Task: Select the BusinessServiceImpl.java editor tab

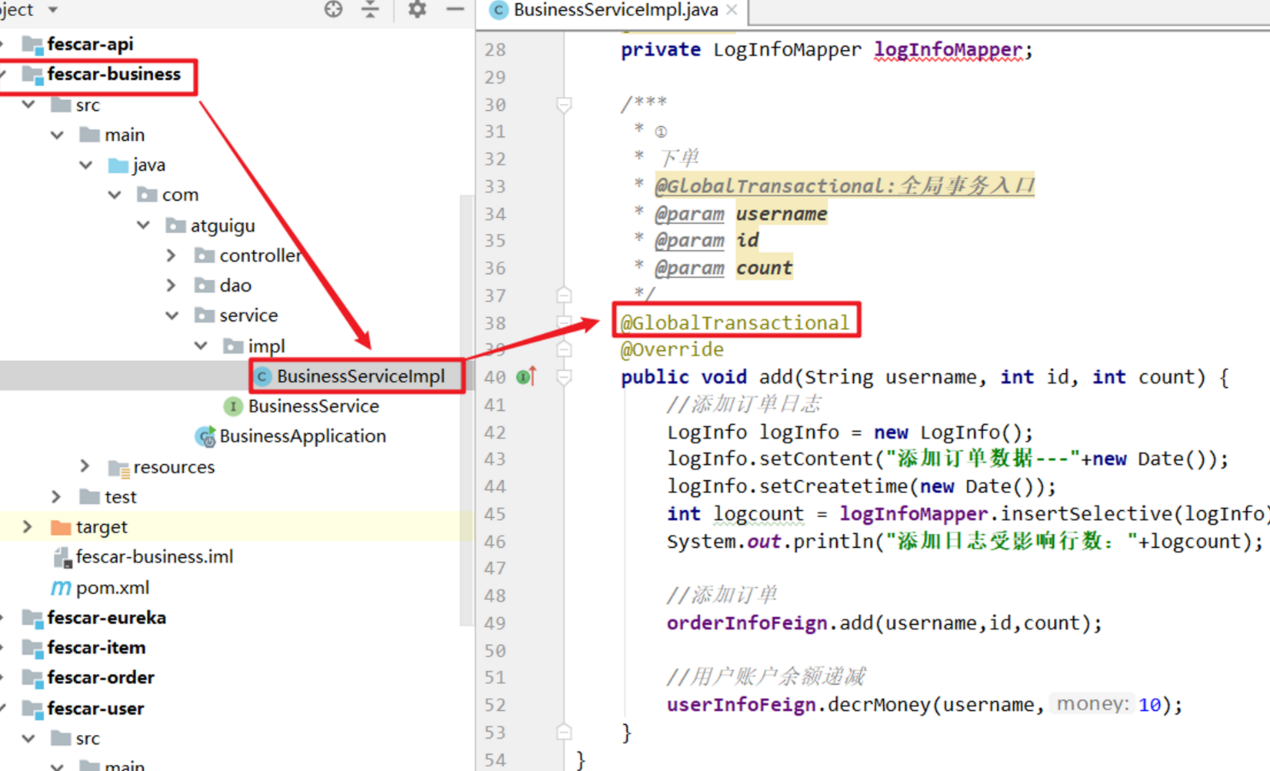Action: point(615,10)
